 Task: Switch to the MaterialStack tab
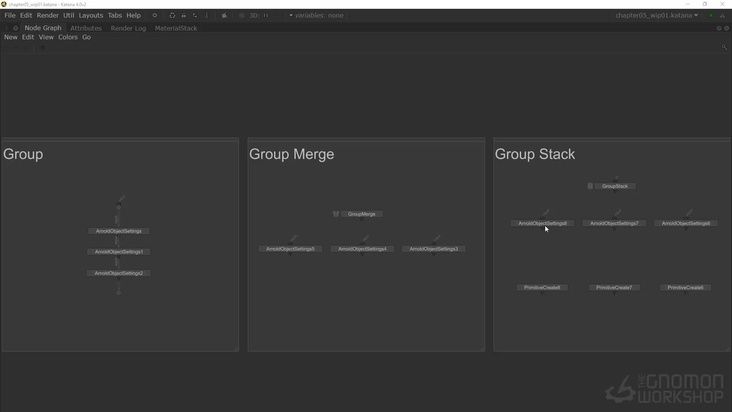(x=176, y=28)
